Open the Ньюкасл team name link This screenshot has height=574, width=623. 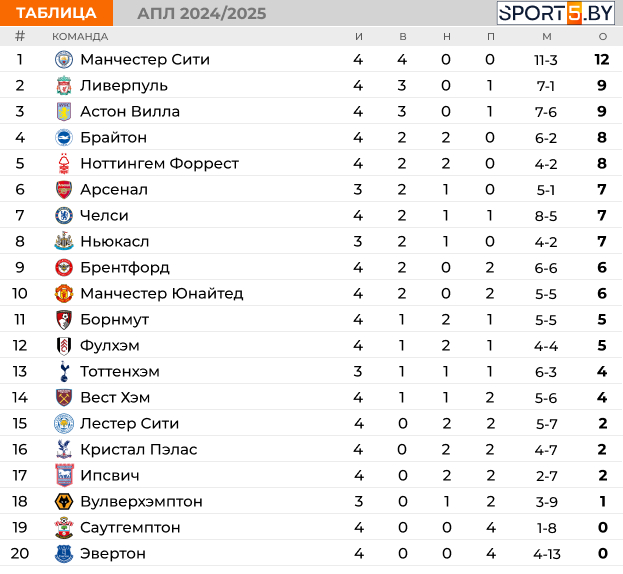click(x=114, y=242)
